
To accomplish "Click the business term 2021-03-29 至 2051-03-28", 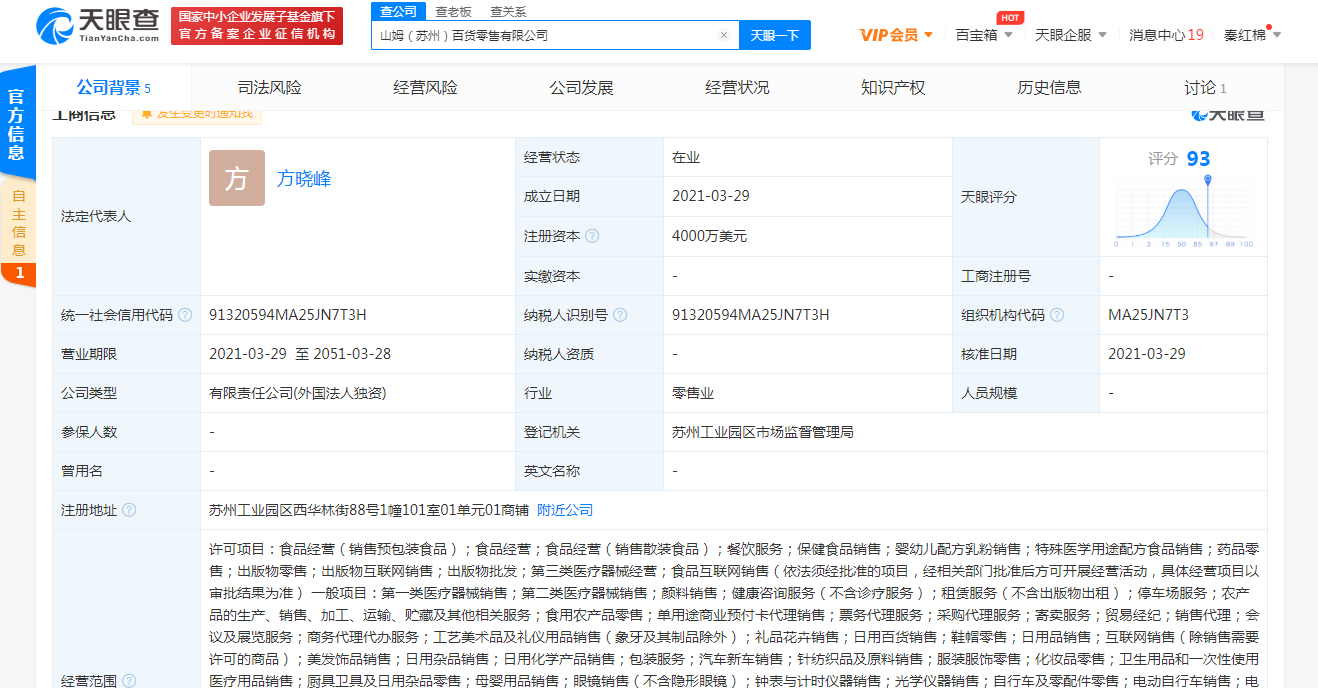I will [300, 354].
